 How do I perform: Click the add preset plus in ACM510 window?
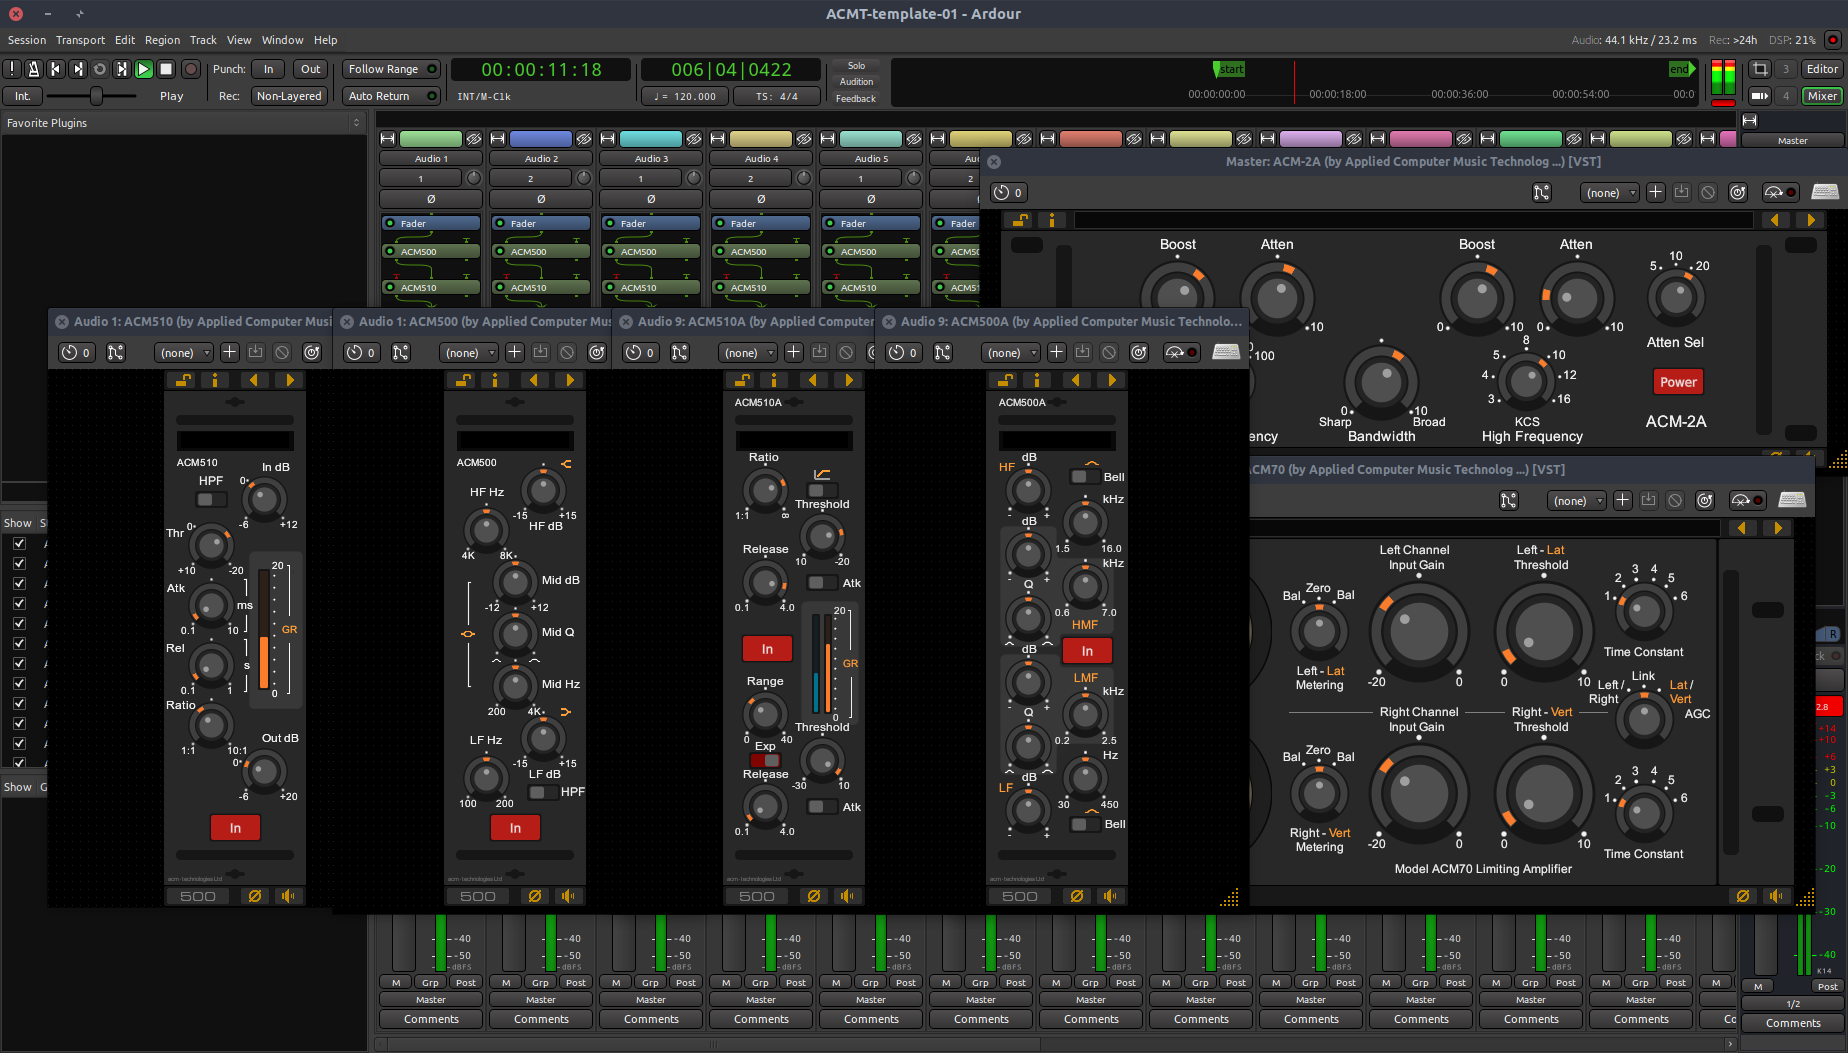[x=229, y=352]
